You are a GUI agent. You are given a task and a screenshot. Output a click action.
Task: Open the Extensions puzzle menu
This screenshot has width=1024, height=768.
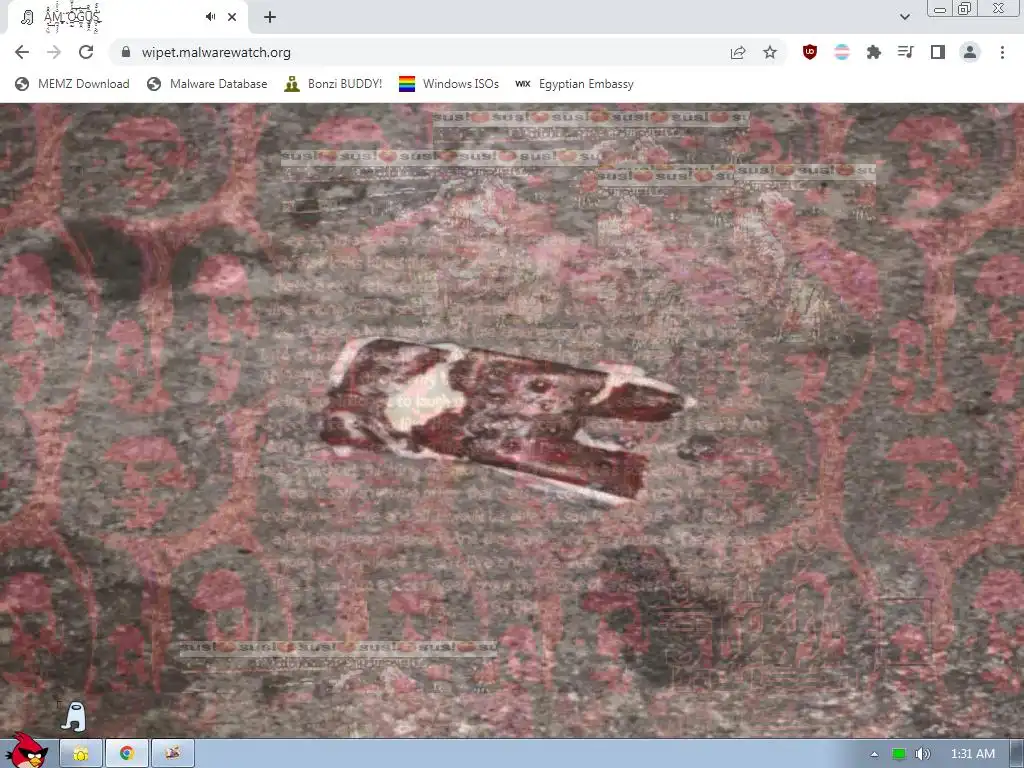click(x=874, y=52)
